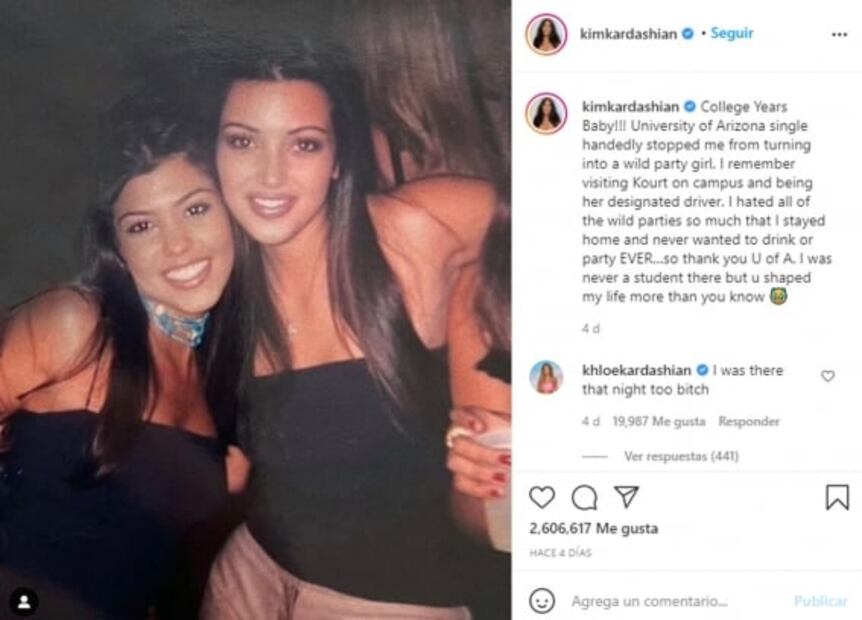Open khloekardashian username link

(x=637, y=370)
